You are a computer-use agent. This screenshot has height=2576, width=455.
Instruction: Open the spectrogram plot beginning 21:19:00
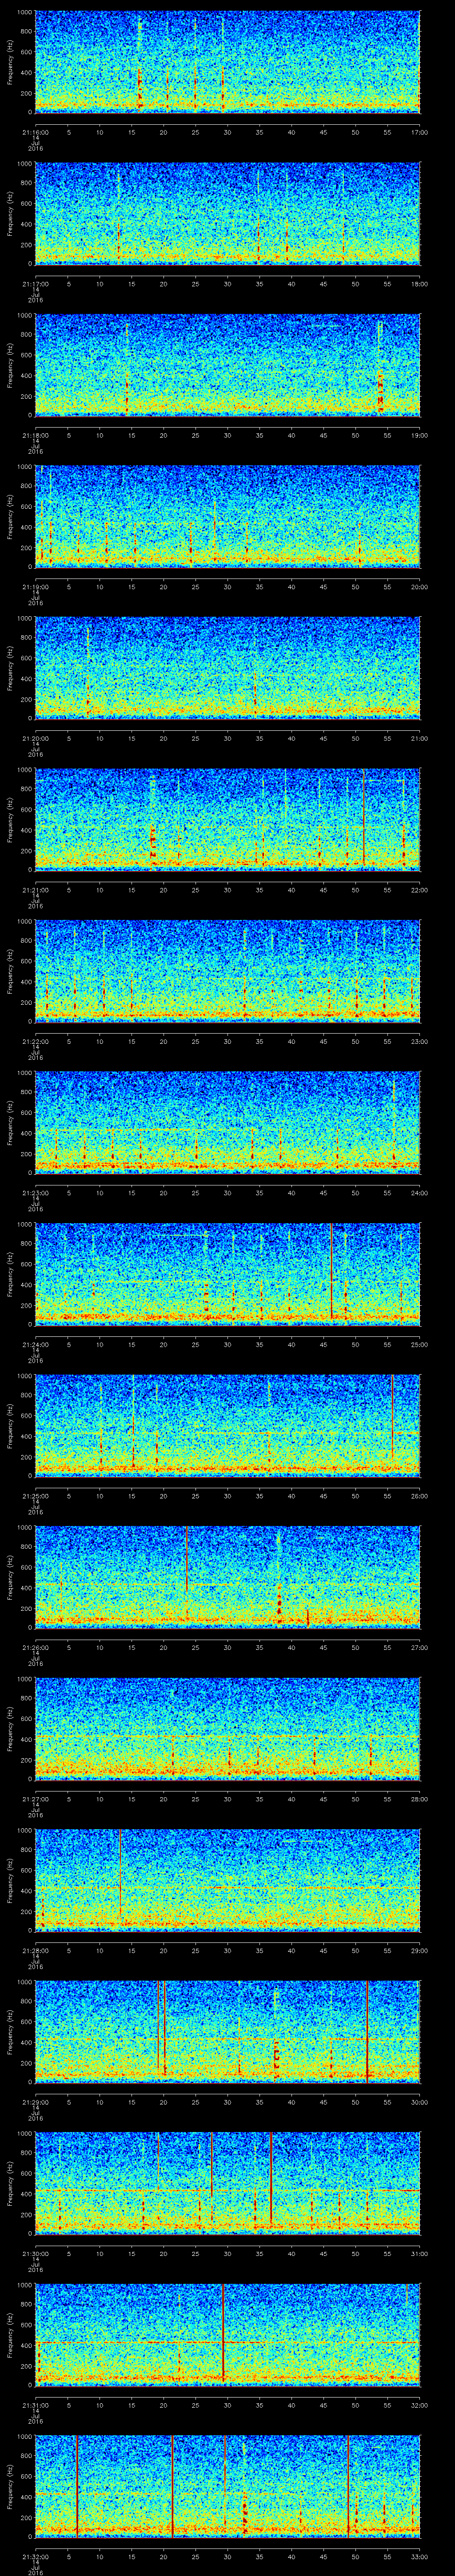[227, 516]
